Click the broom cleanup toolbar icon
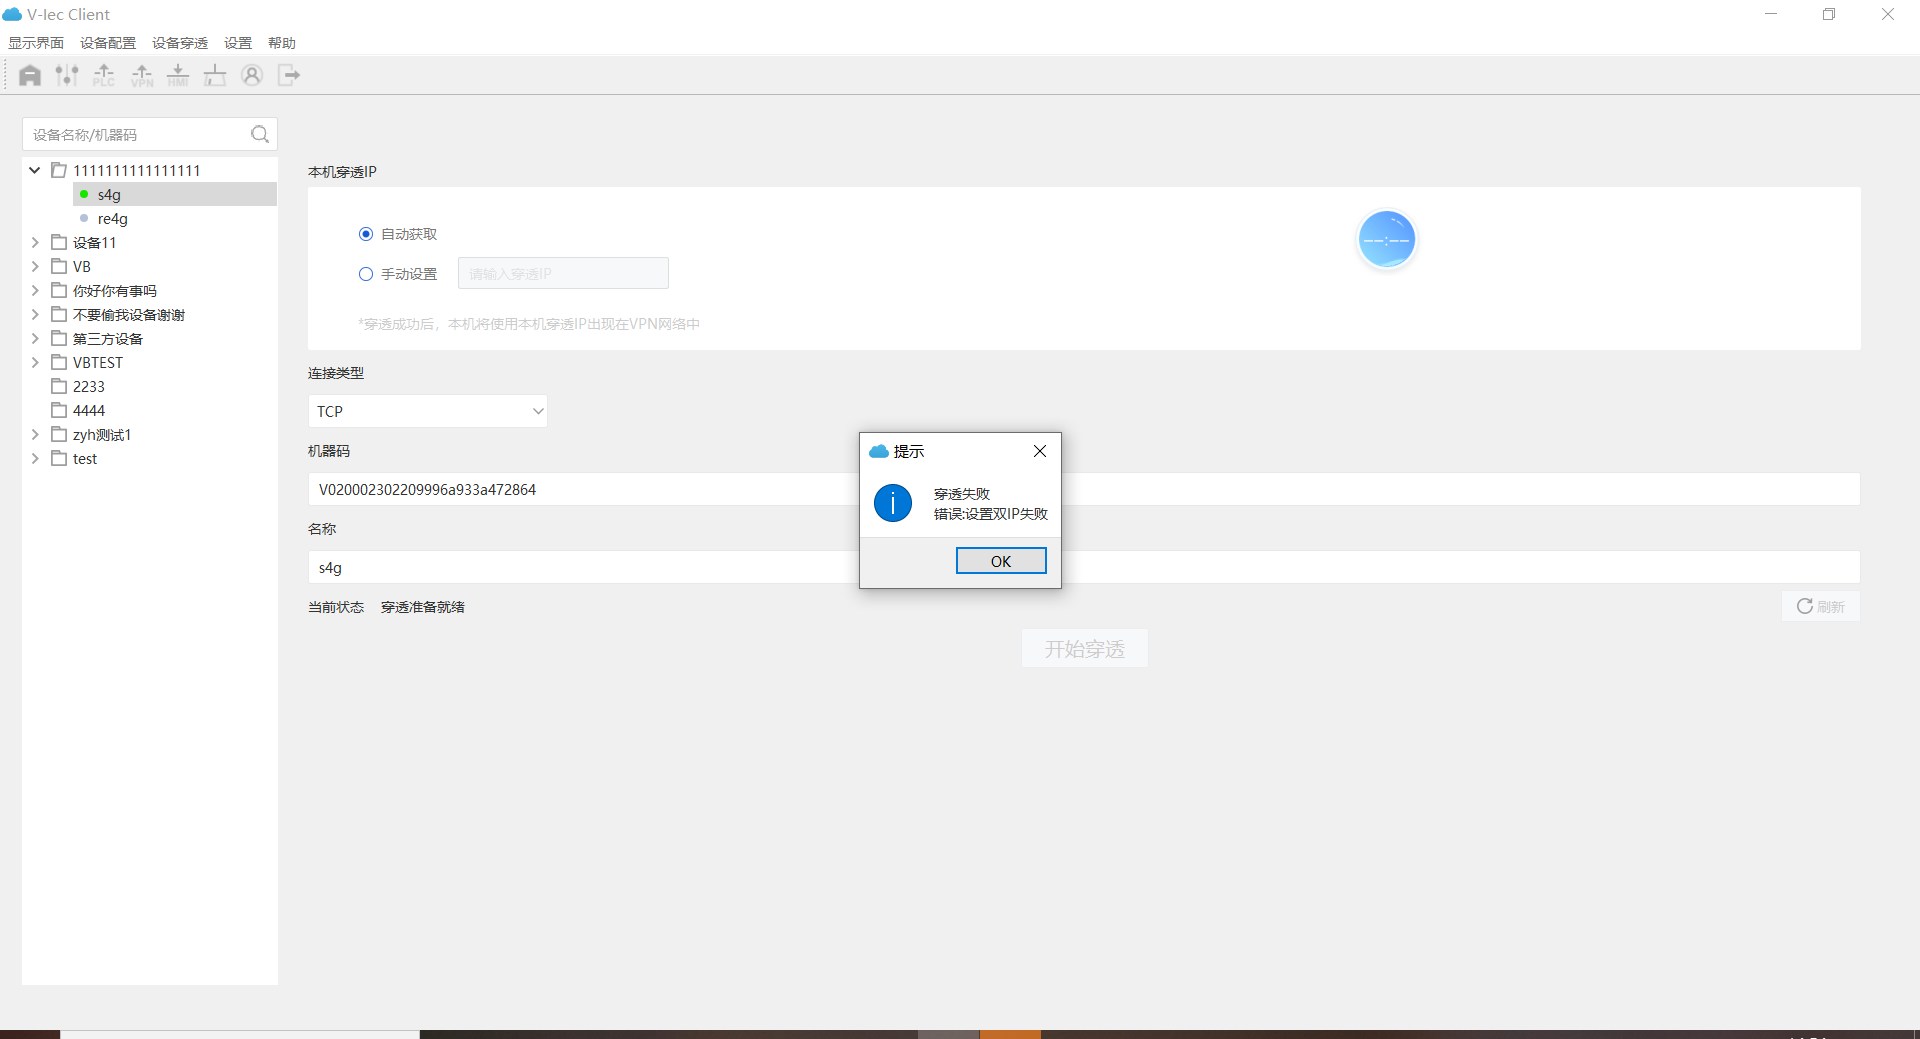1920x1039 pixels. point(215,75)
